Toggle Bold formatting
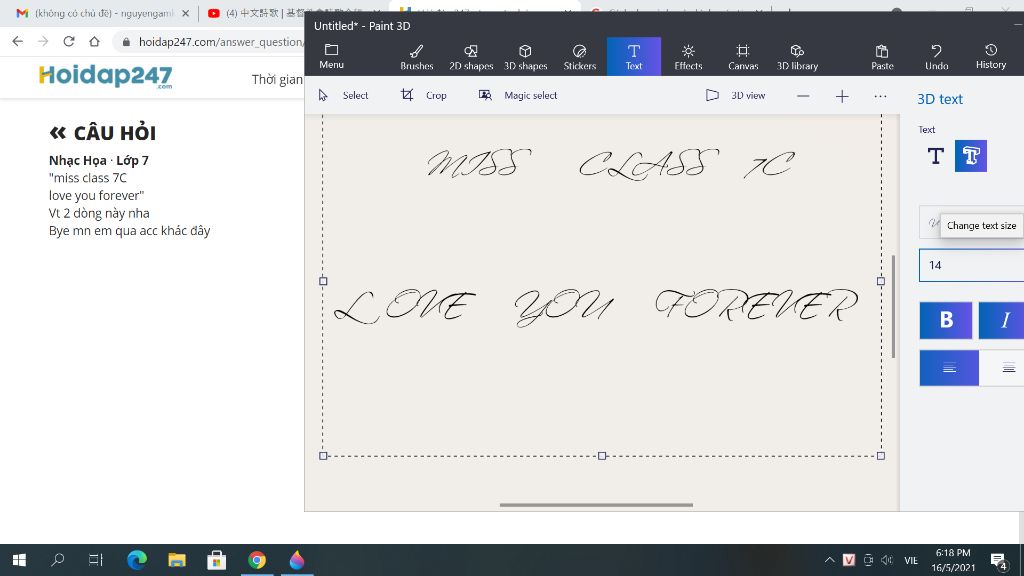1024x576 pixels. (x=946, y=320)
